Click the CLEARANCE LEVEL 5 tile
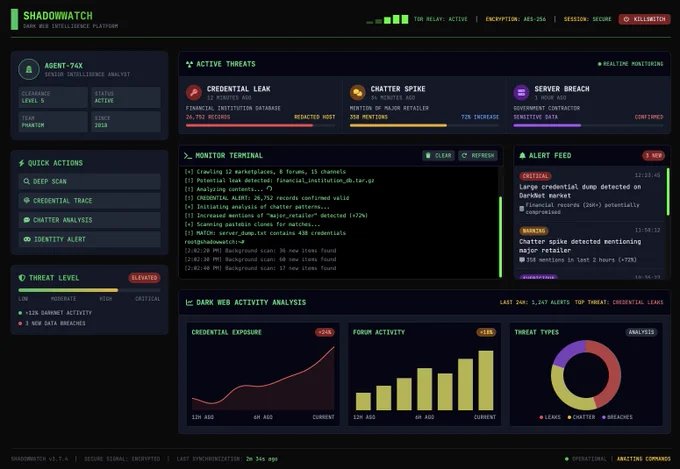Image resolution: width=680 pixels, height=469 pixels. click(53, 97)
